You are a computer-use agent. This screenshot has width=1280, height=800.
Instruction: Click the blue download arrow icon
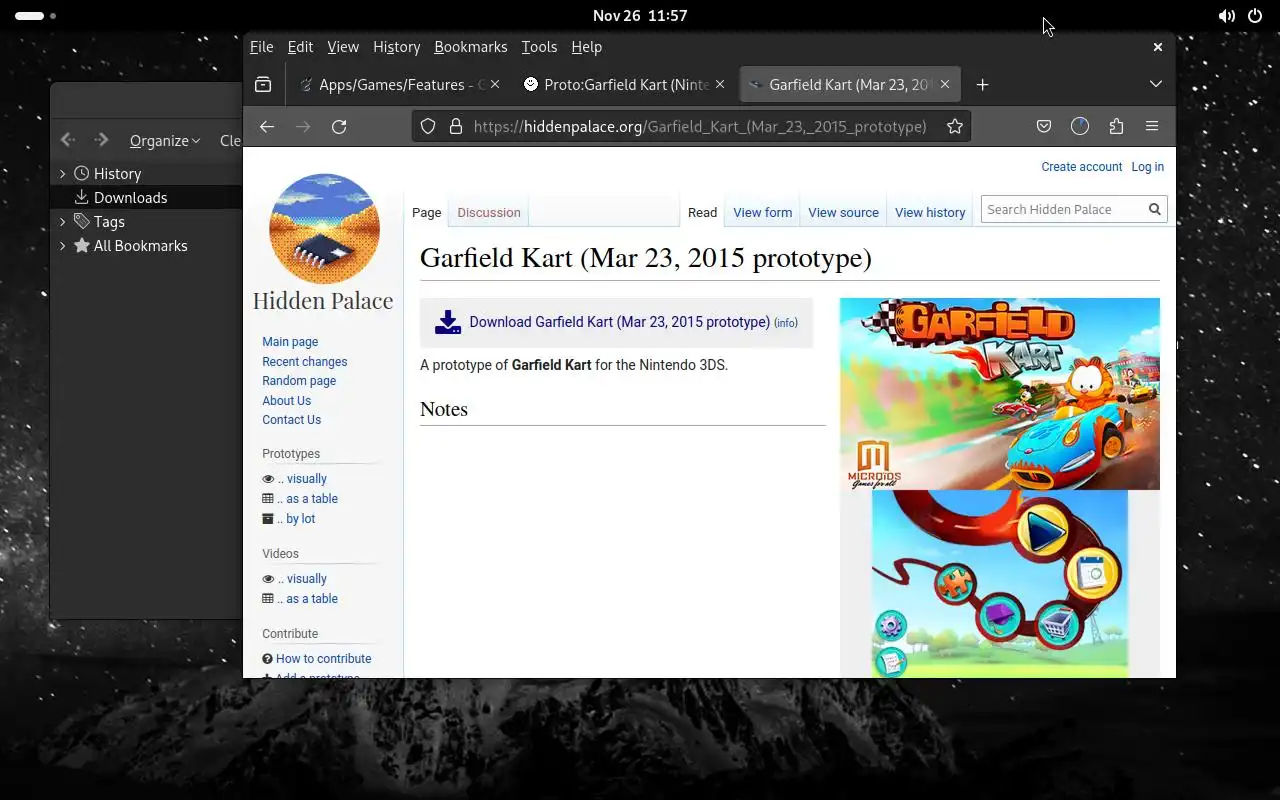(x=448, y=322)
